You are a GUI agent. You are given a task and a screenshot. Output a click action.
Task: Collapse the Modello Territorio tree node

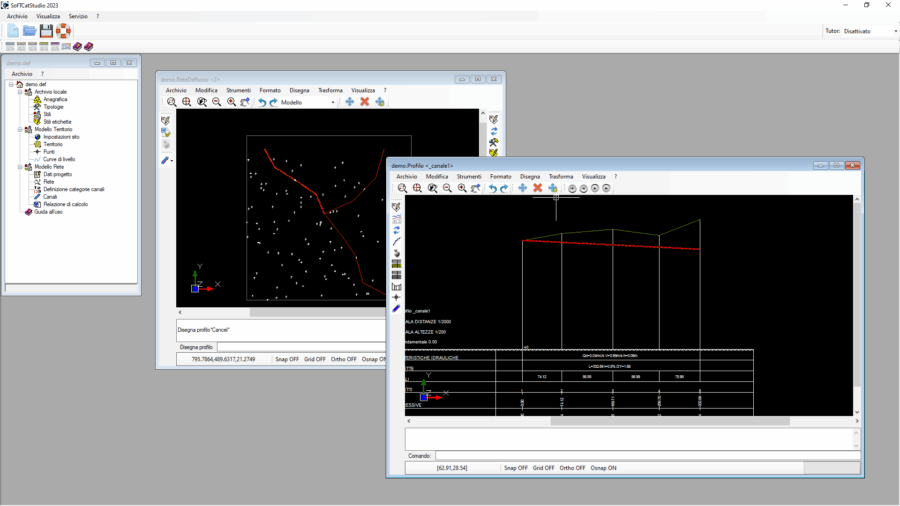coord(20,129)
